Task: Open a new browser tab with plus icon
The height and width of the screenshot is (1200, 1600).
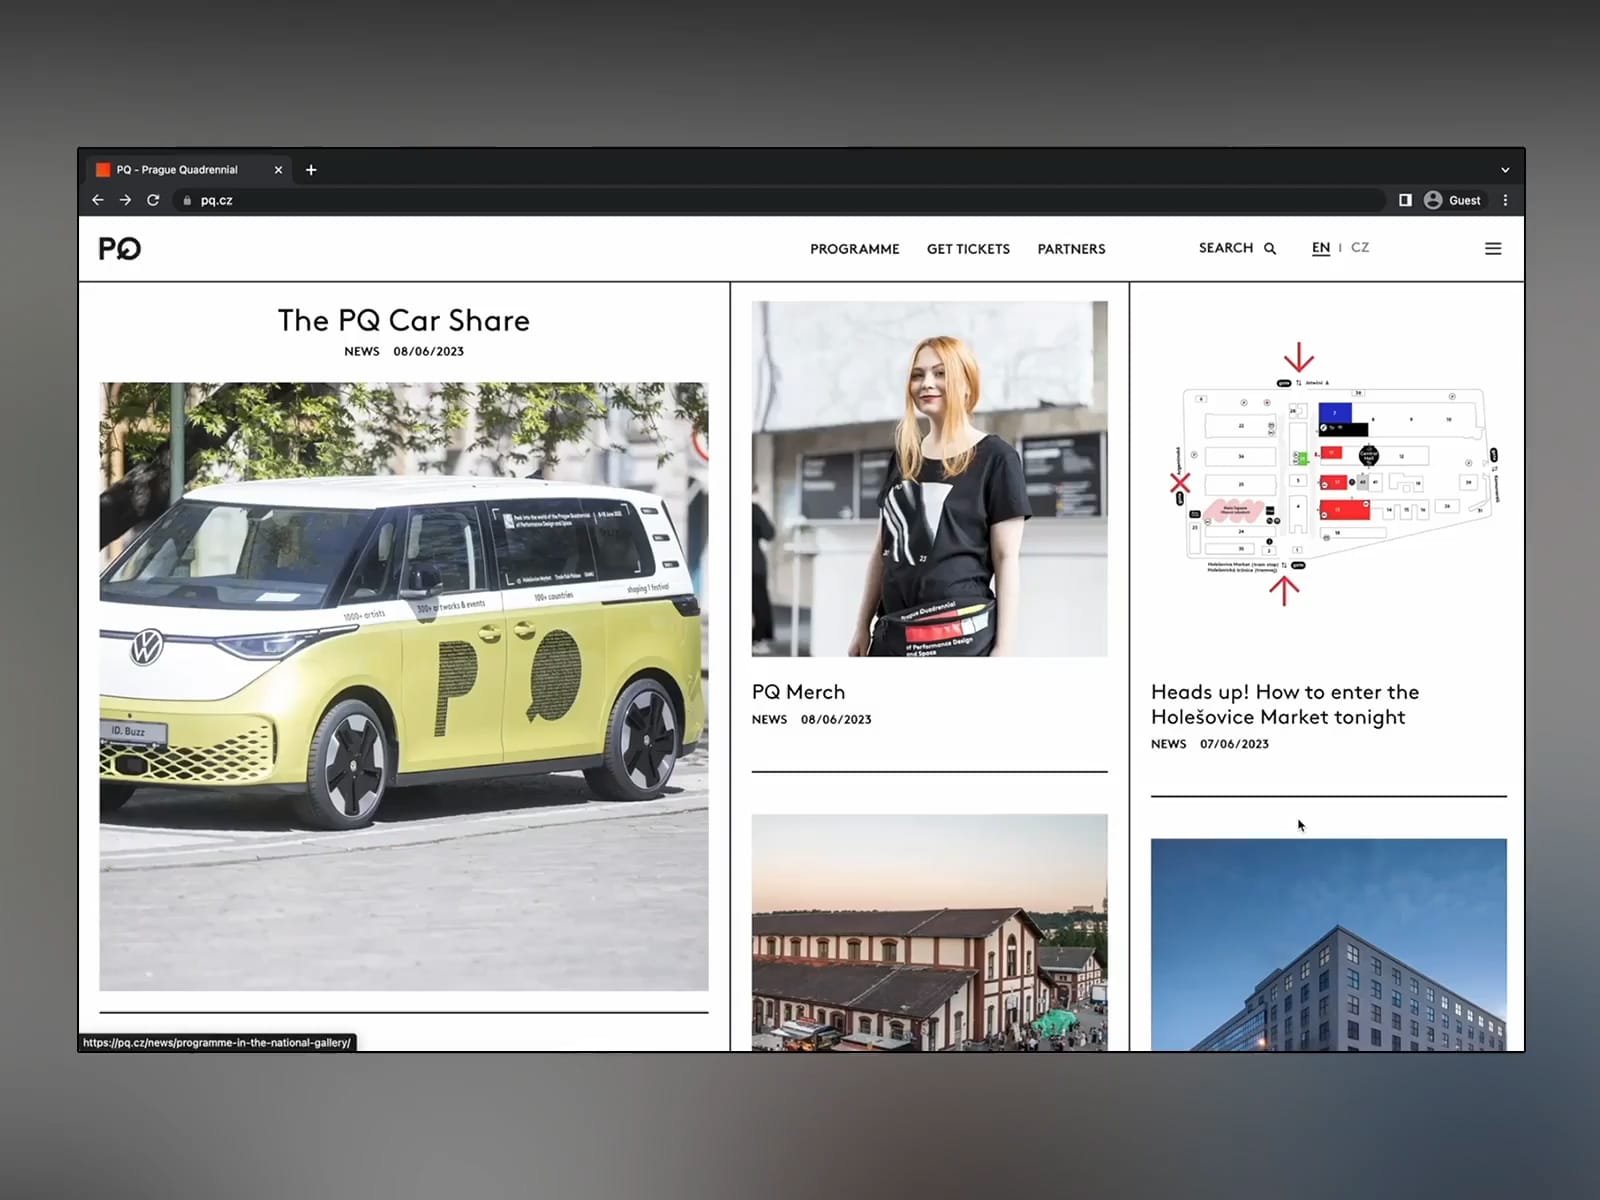Action: click(x=311, y=170)
